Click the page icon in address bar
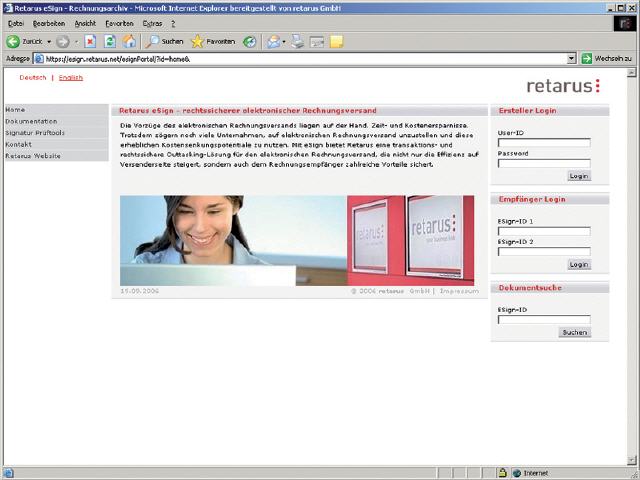This screenshot has height=480, width=640. (x=39, y=59)
